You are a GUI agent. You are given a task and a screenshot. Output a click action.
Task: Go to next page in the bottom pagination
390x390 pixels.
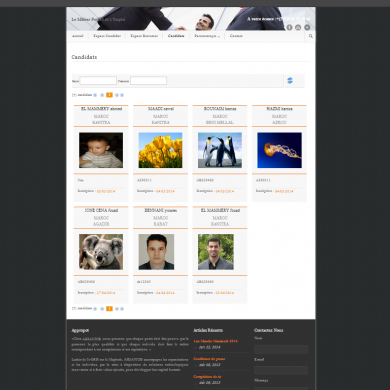117,309
